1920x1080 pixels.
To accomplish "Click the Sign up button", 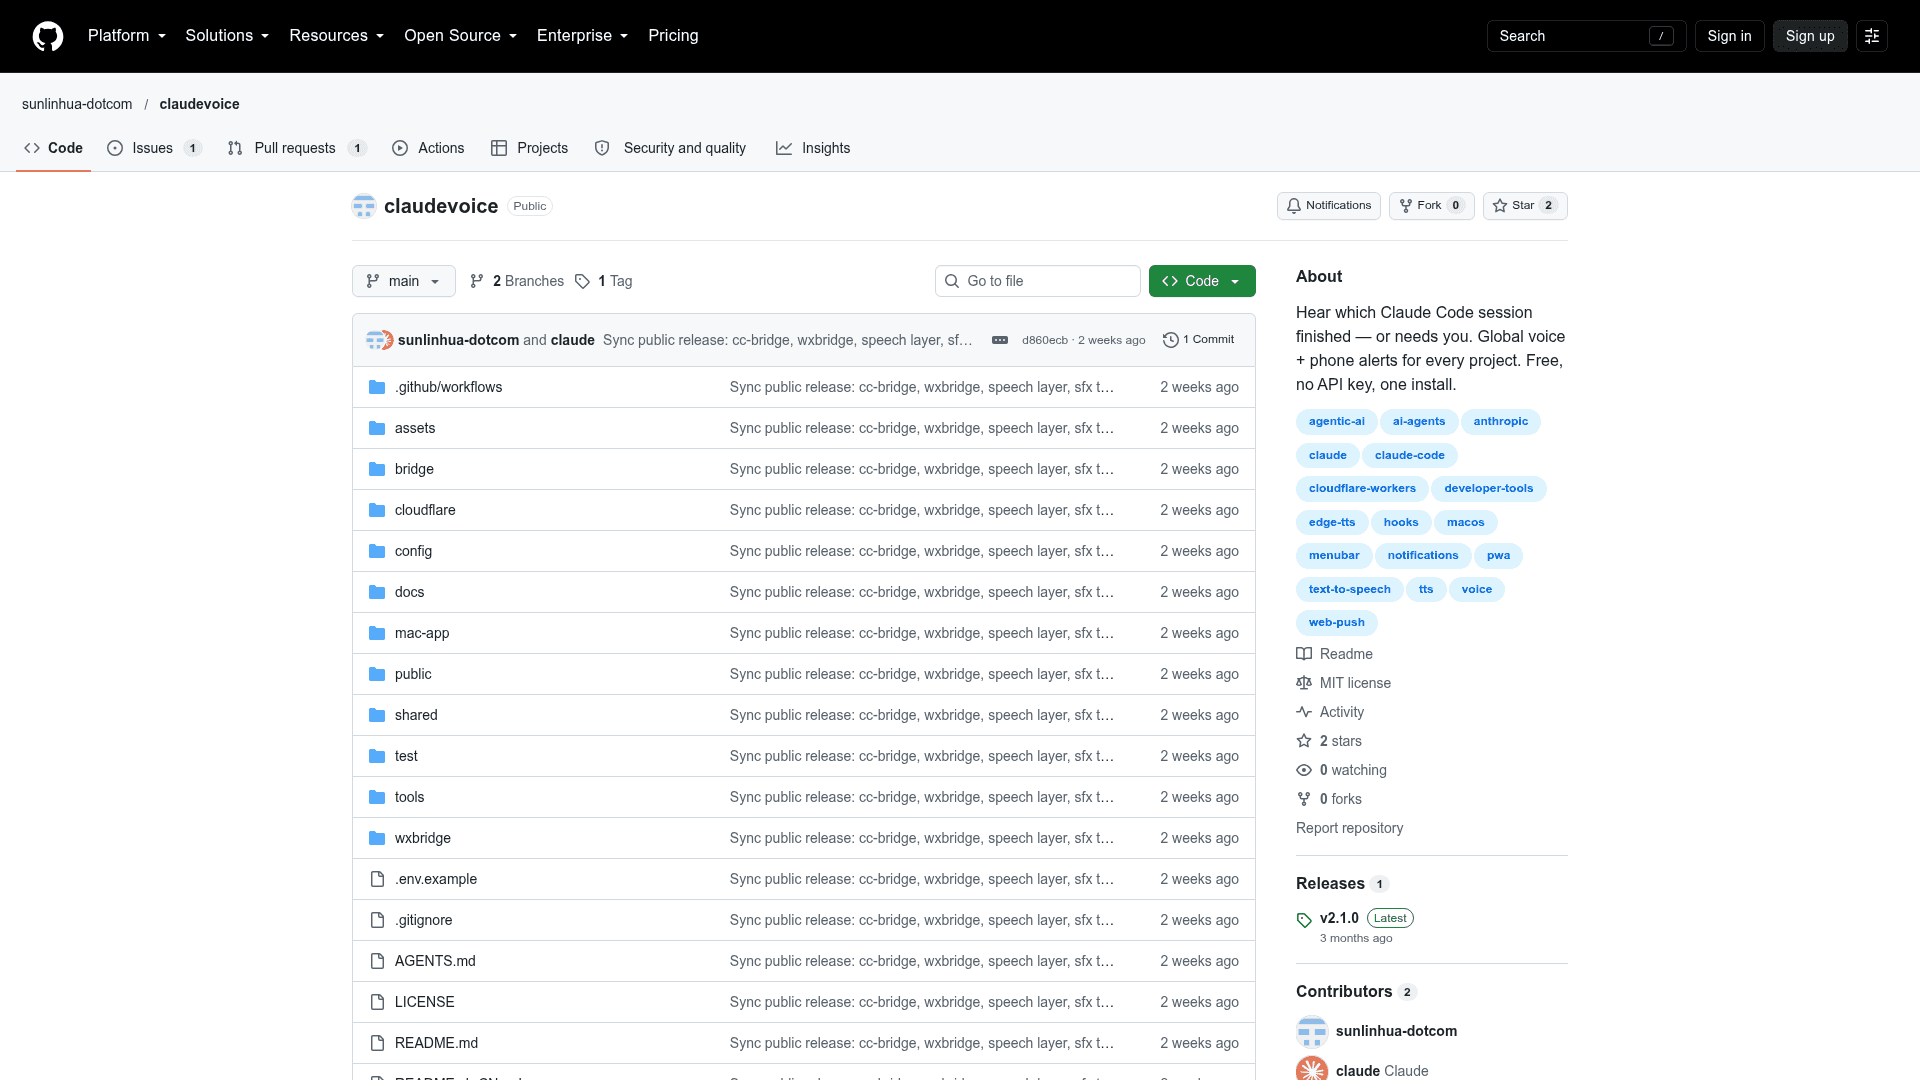I will (1810, 36).
